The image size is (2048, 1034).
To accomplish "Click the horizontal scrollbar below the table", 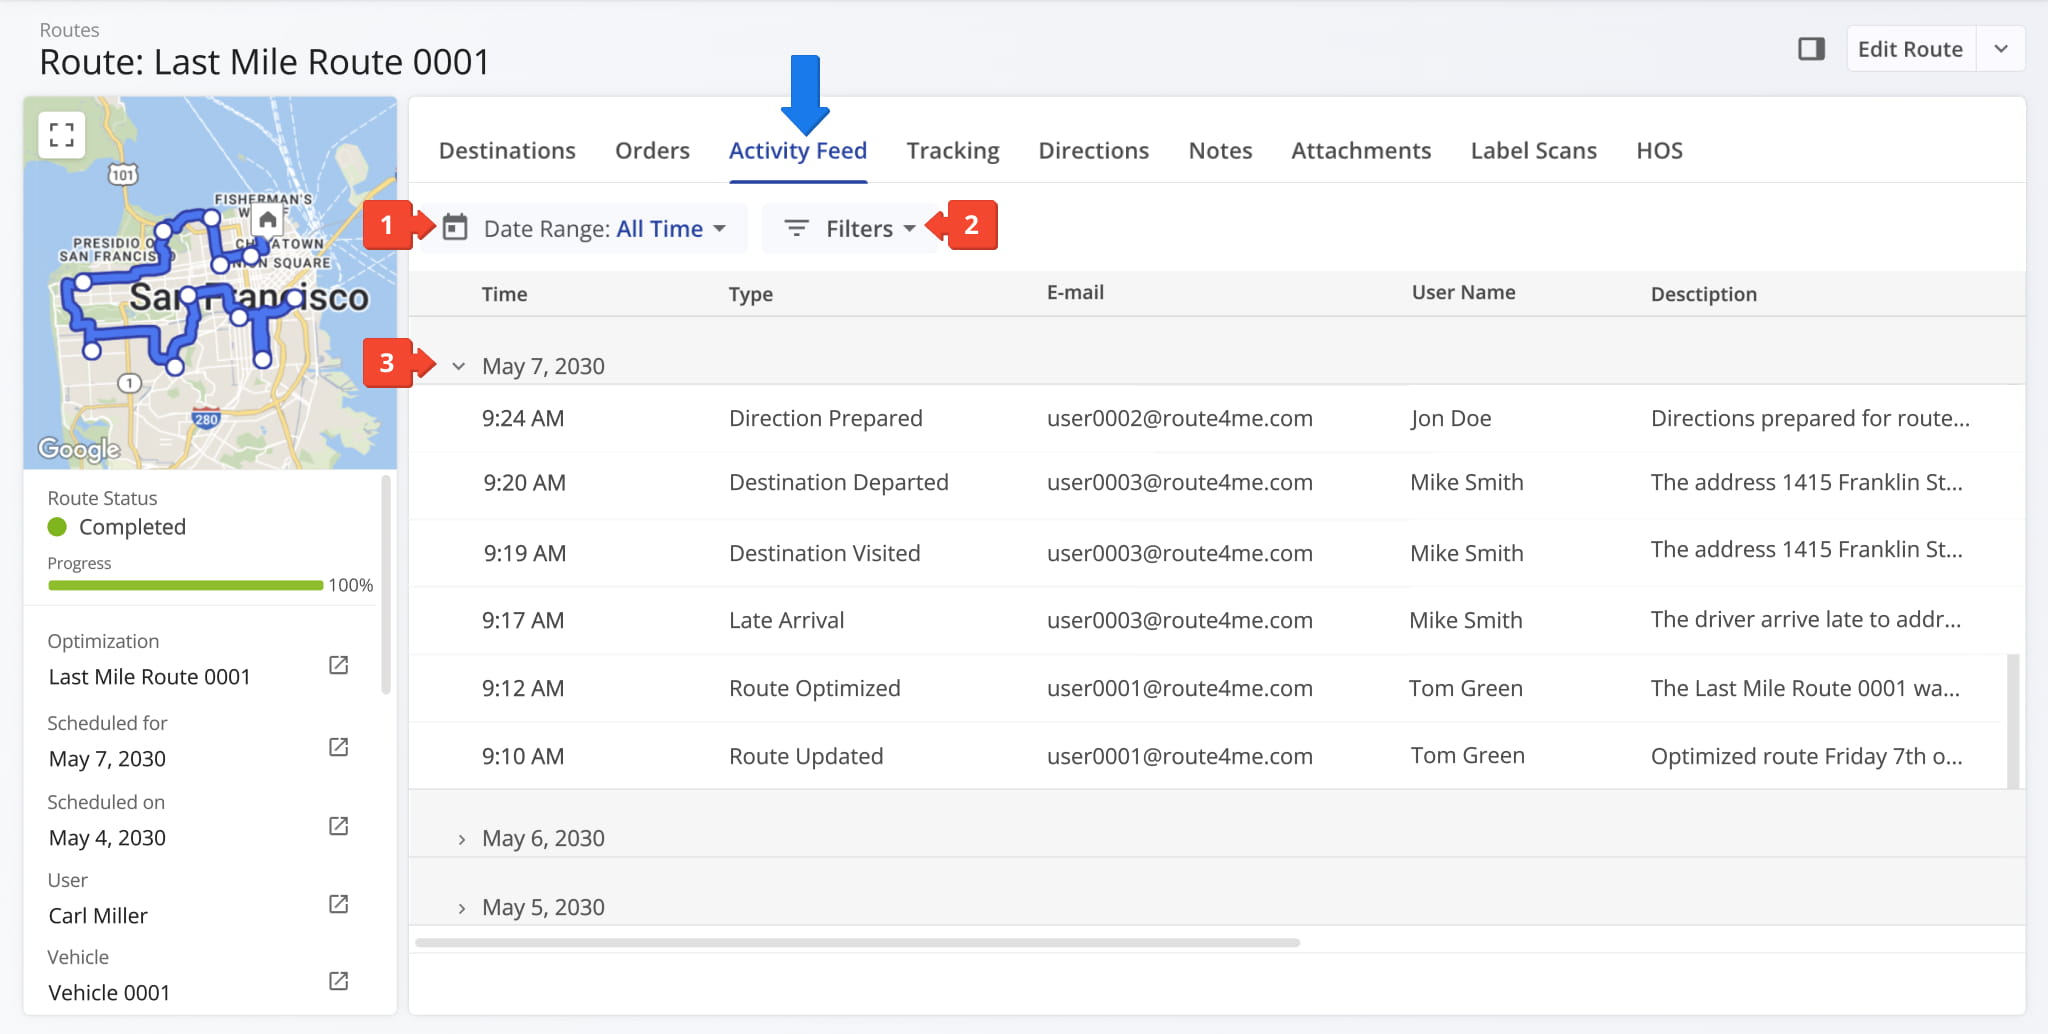I will pyautogui.click(x=857, y=942).
